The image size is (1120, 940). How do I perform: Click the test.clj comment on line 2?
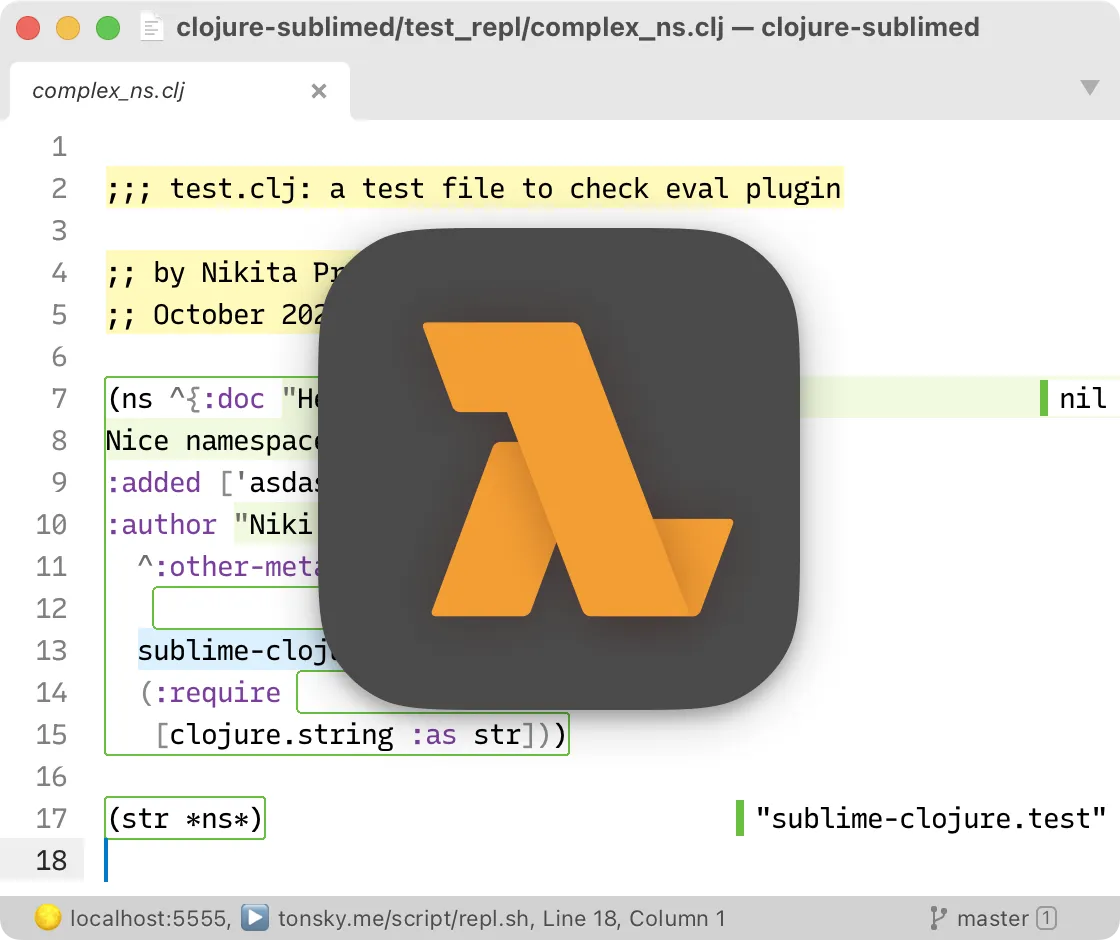[x=474, y=188]
